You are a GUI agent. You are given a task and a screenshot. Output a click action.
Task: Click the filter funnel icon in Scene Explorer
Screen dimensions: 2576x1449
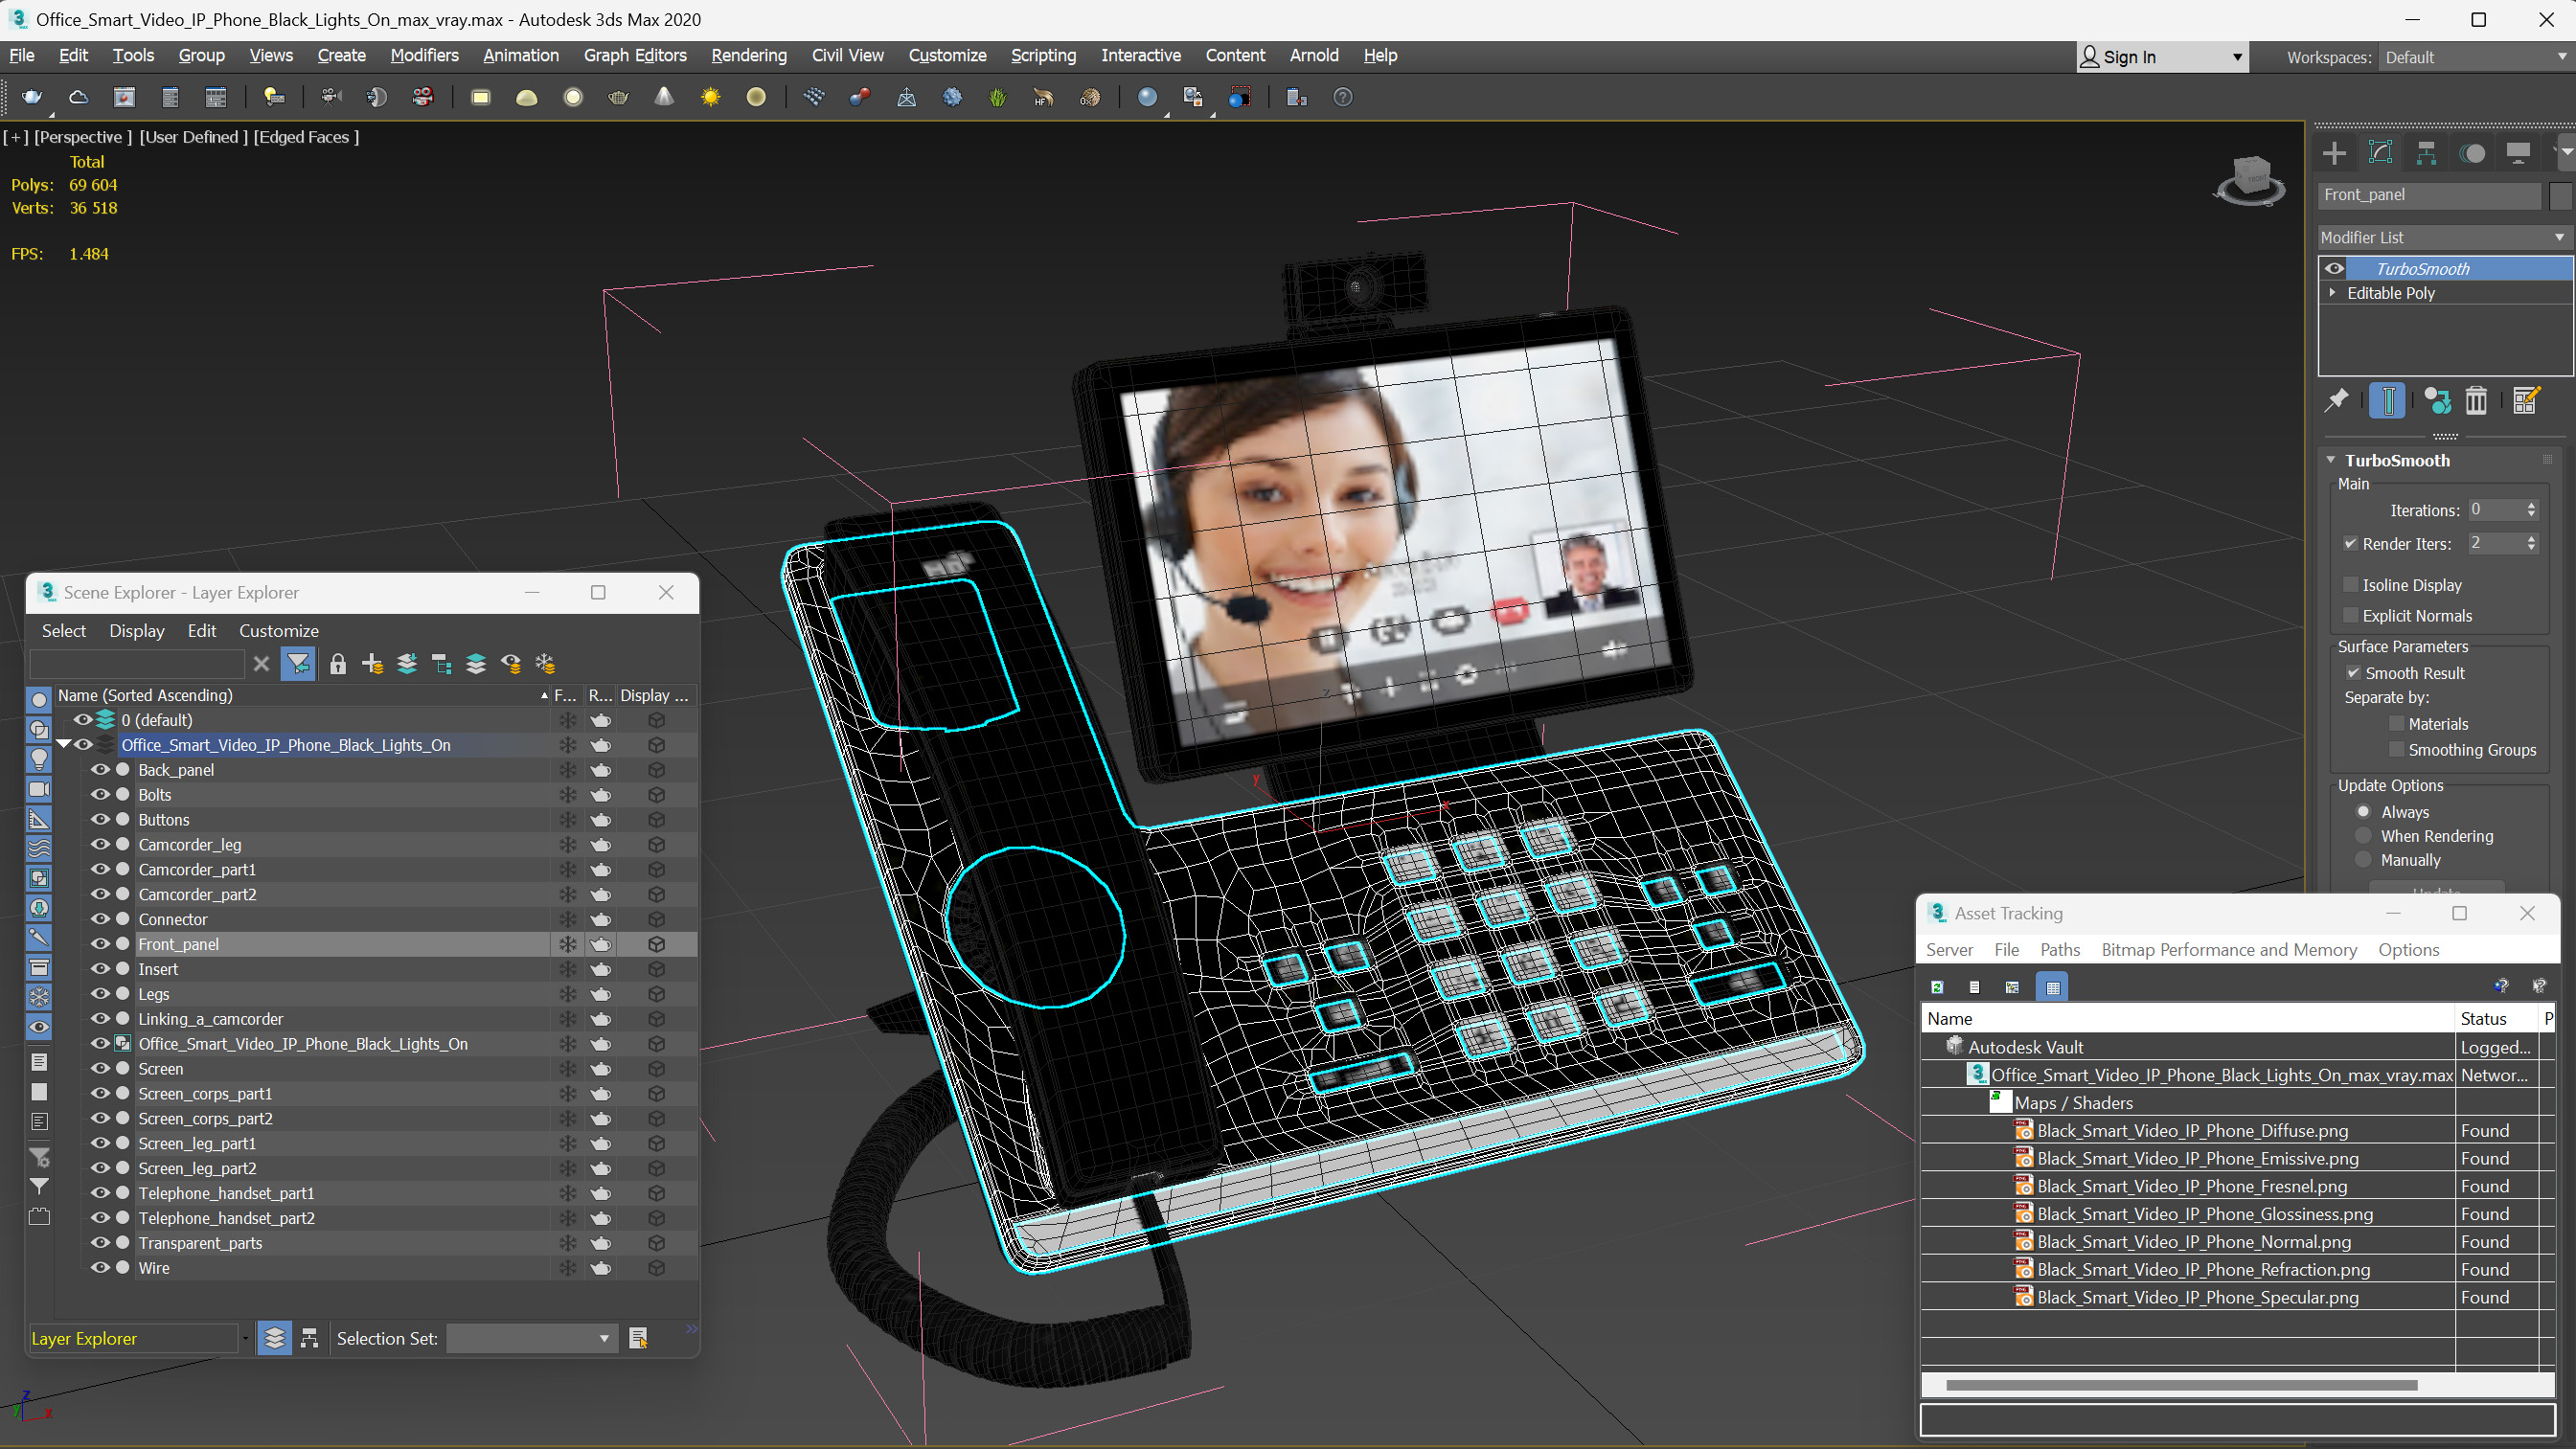point(297,664)
